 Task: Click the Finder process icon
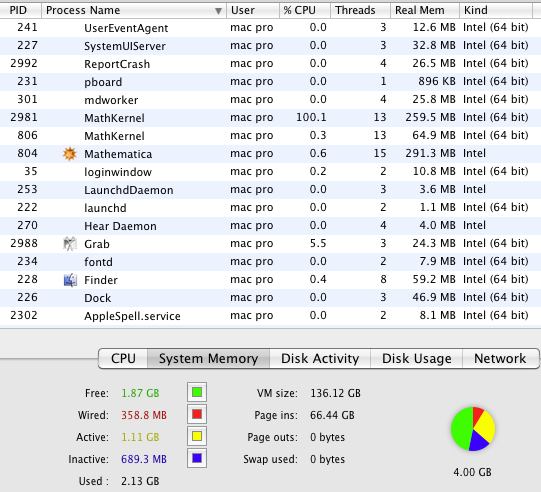(x=70, y=280)
